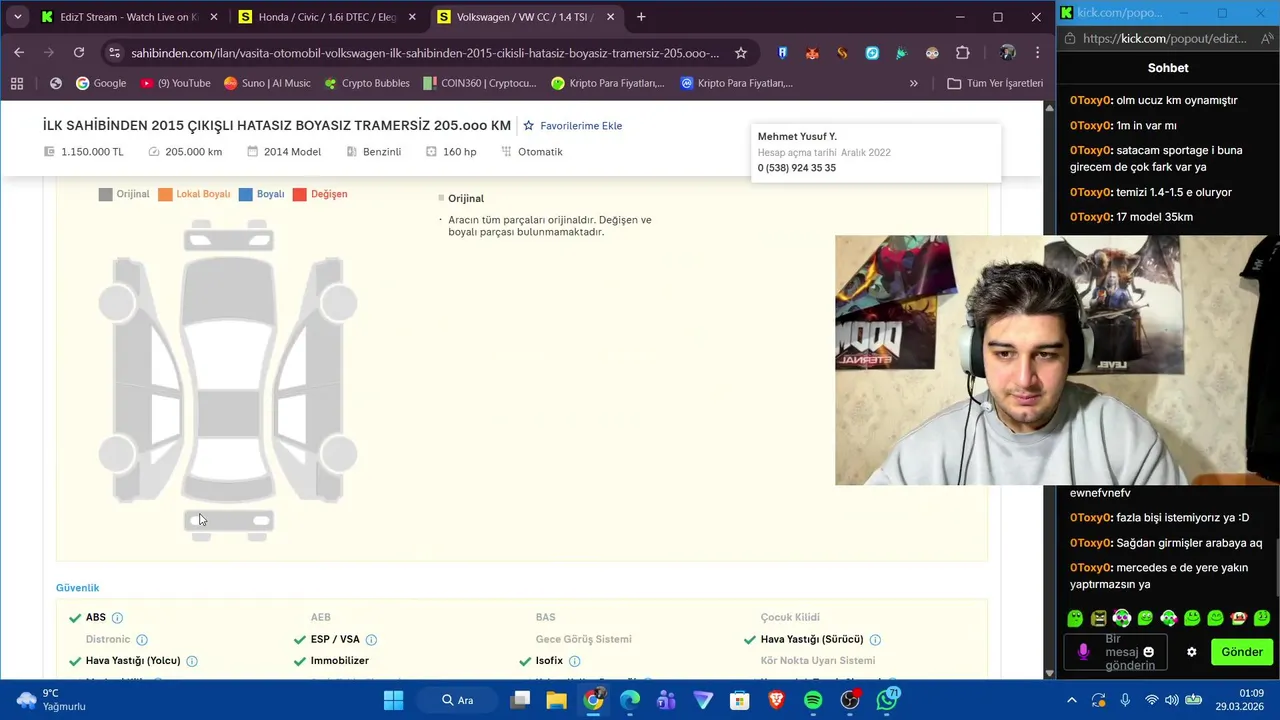This screenshot has width=1280, height=720.
Task: Go back to the previous page
Action: point(19,53)
